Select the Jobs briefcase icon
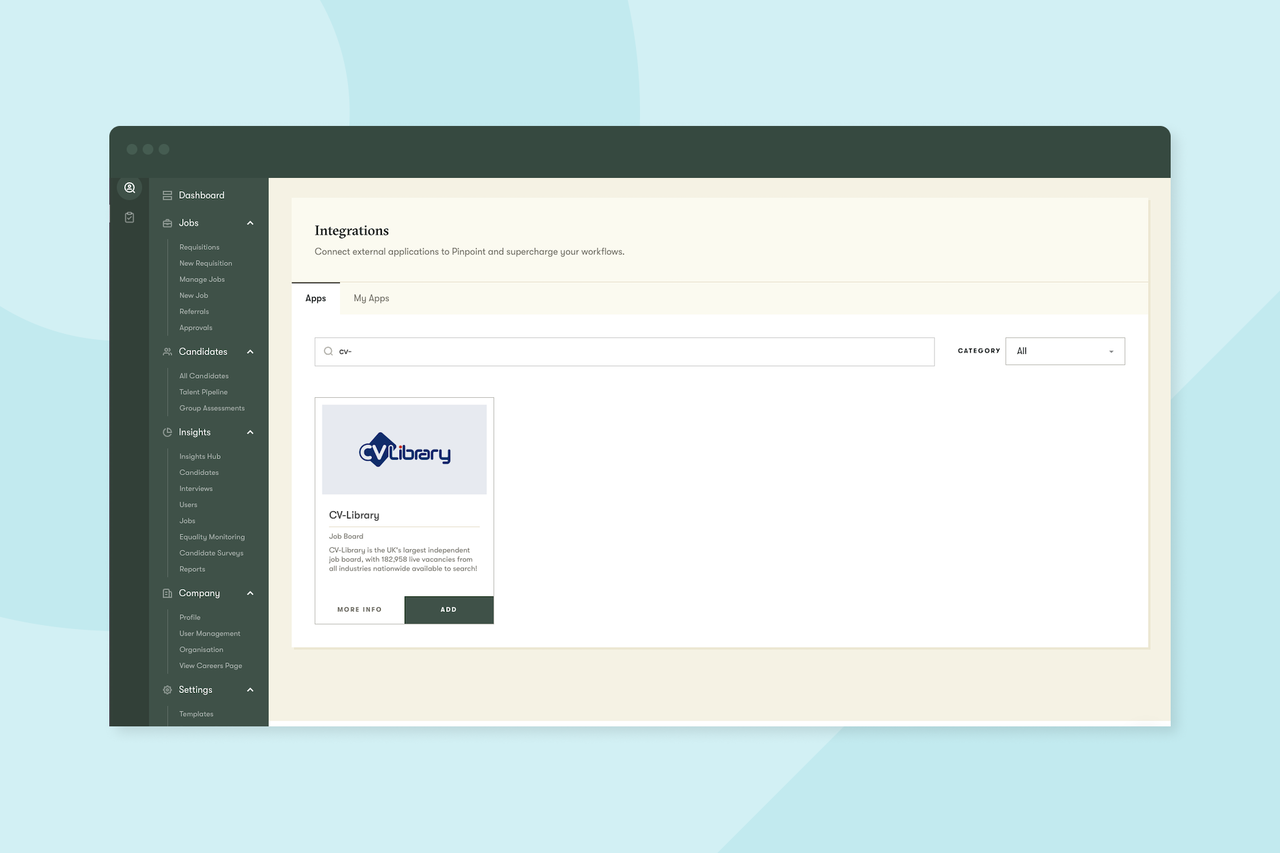Screen dimensions: 1280x853 point(166,222)
